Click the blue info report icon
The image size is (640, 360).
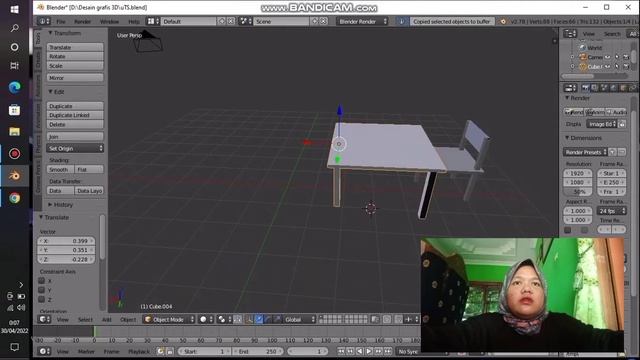click(x=402, y=21)
